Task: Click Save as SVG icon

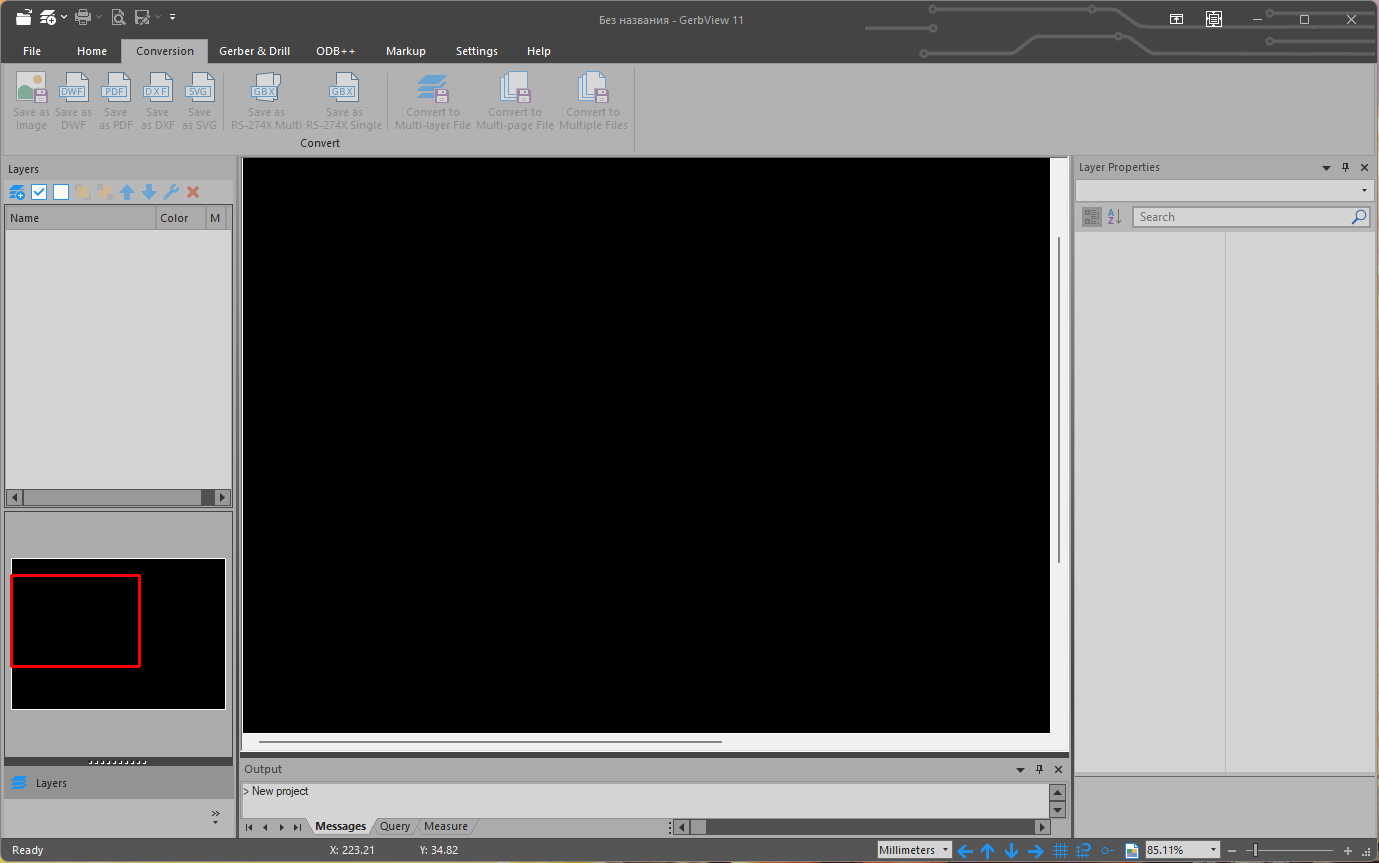Action: click(200, 101)
